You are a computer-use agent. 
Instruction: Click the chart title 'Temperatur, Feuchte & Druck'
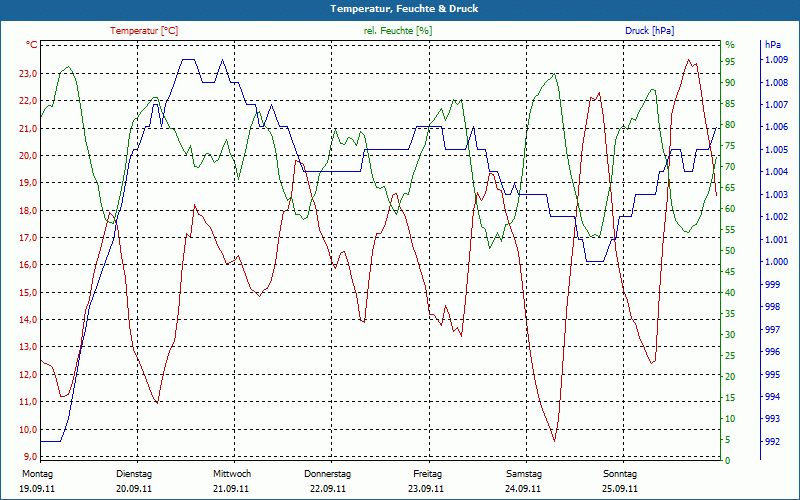[x=404, y=9]
